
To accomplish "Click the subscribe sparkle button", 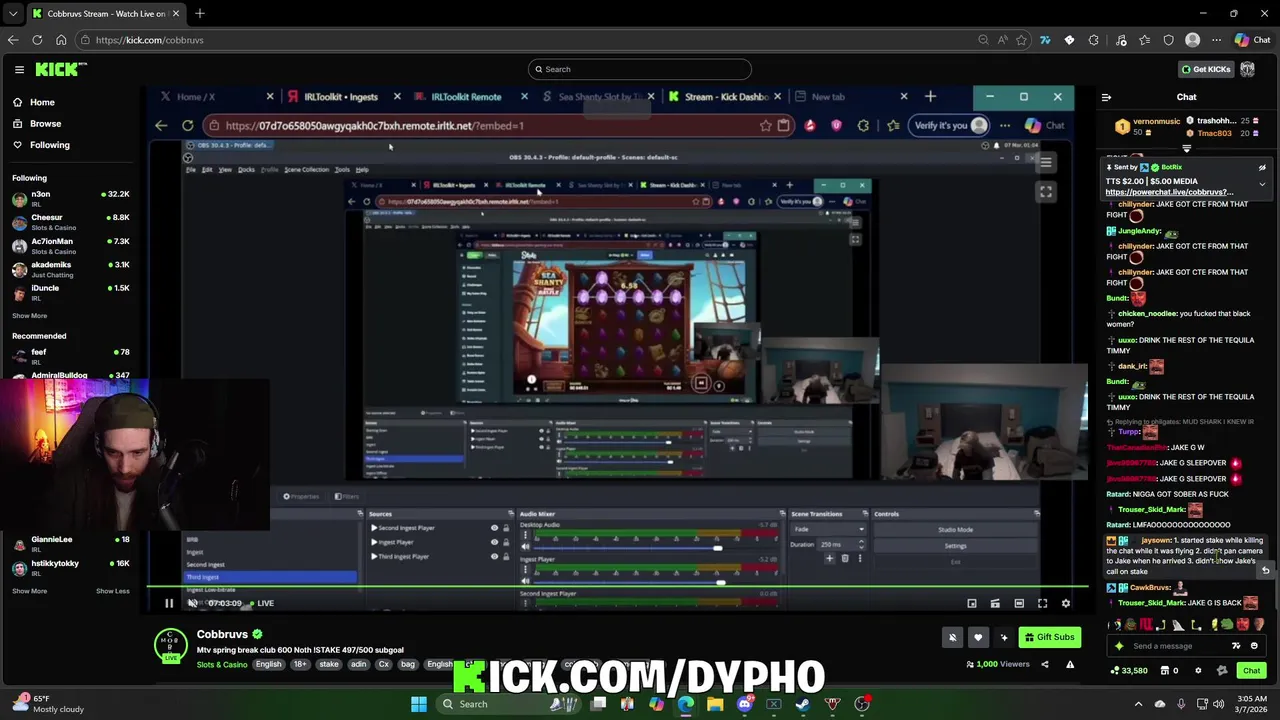I will (x=1004, y=637).
